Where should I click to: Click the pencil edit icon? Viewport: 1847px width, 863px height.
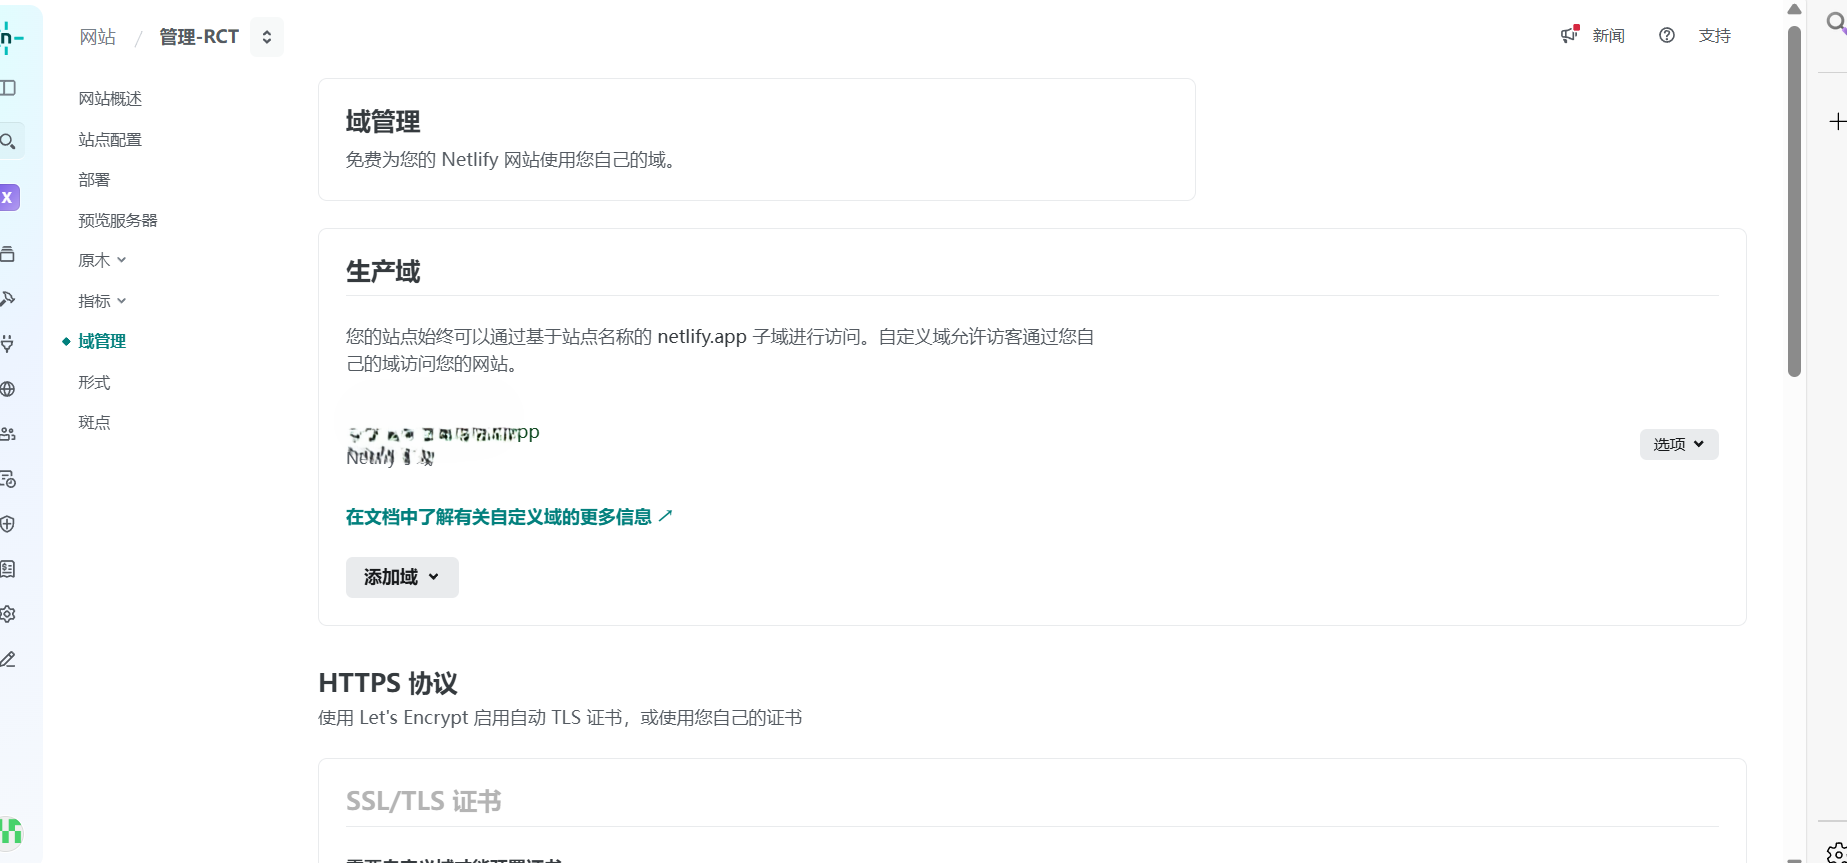point(8,659)
